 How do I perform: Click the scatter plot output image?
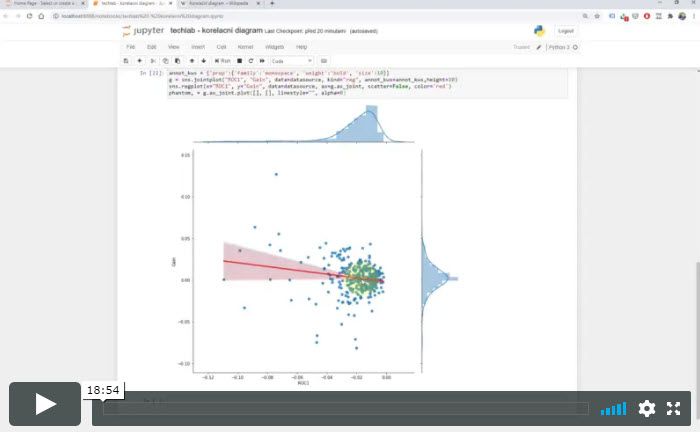coord(315,245)
